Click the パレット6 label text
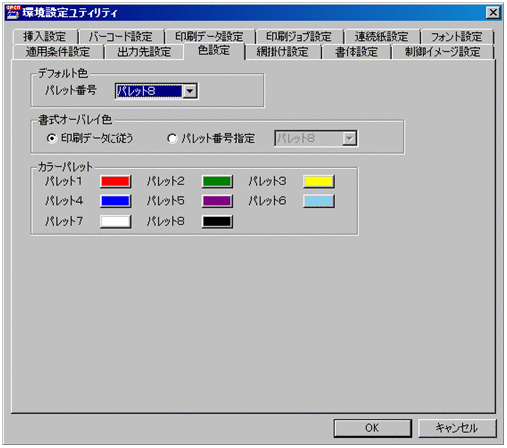This screenshot has width=507, height=448. click(267, 201)
